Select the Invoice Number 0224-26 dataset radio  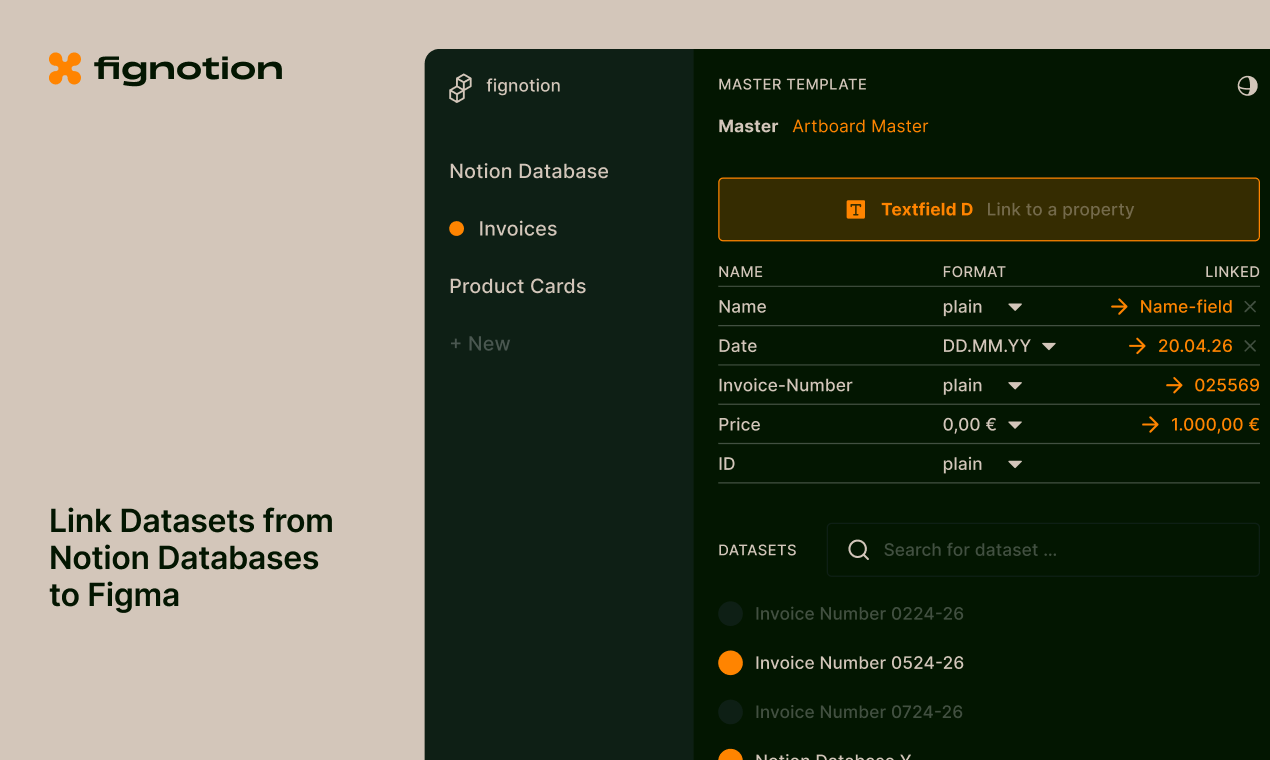coord(731,614)
